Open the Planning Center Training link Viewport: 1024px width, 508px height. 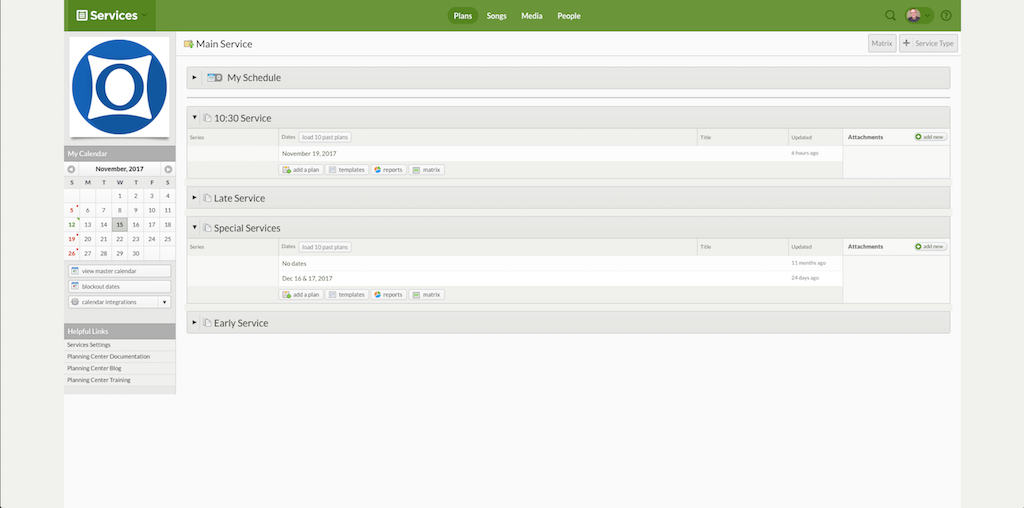(x=99, y=380)
